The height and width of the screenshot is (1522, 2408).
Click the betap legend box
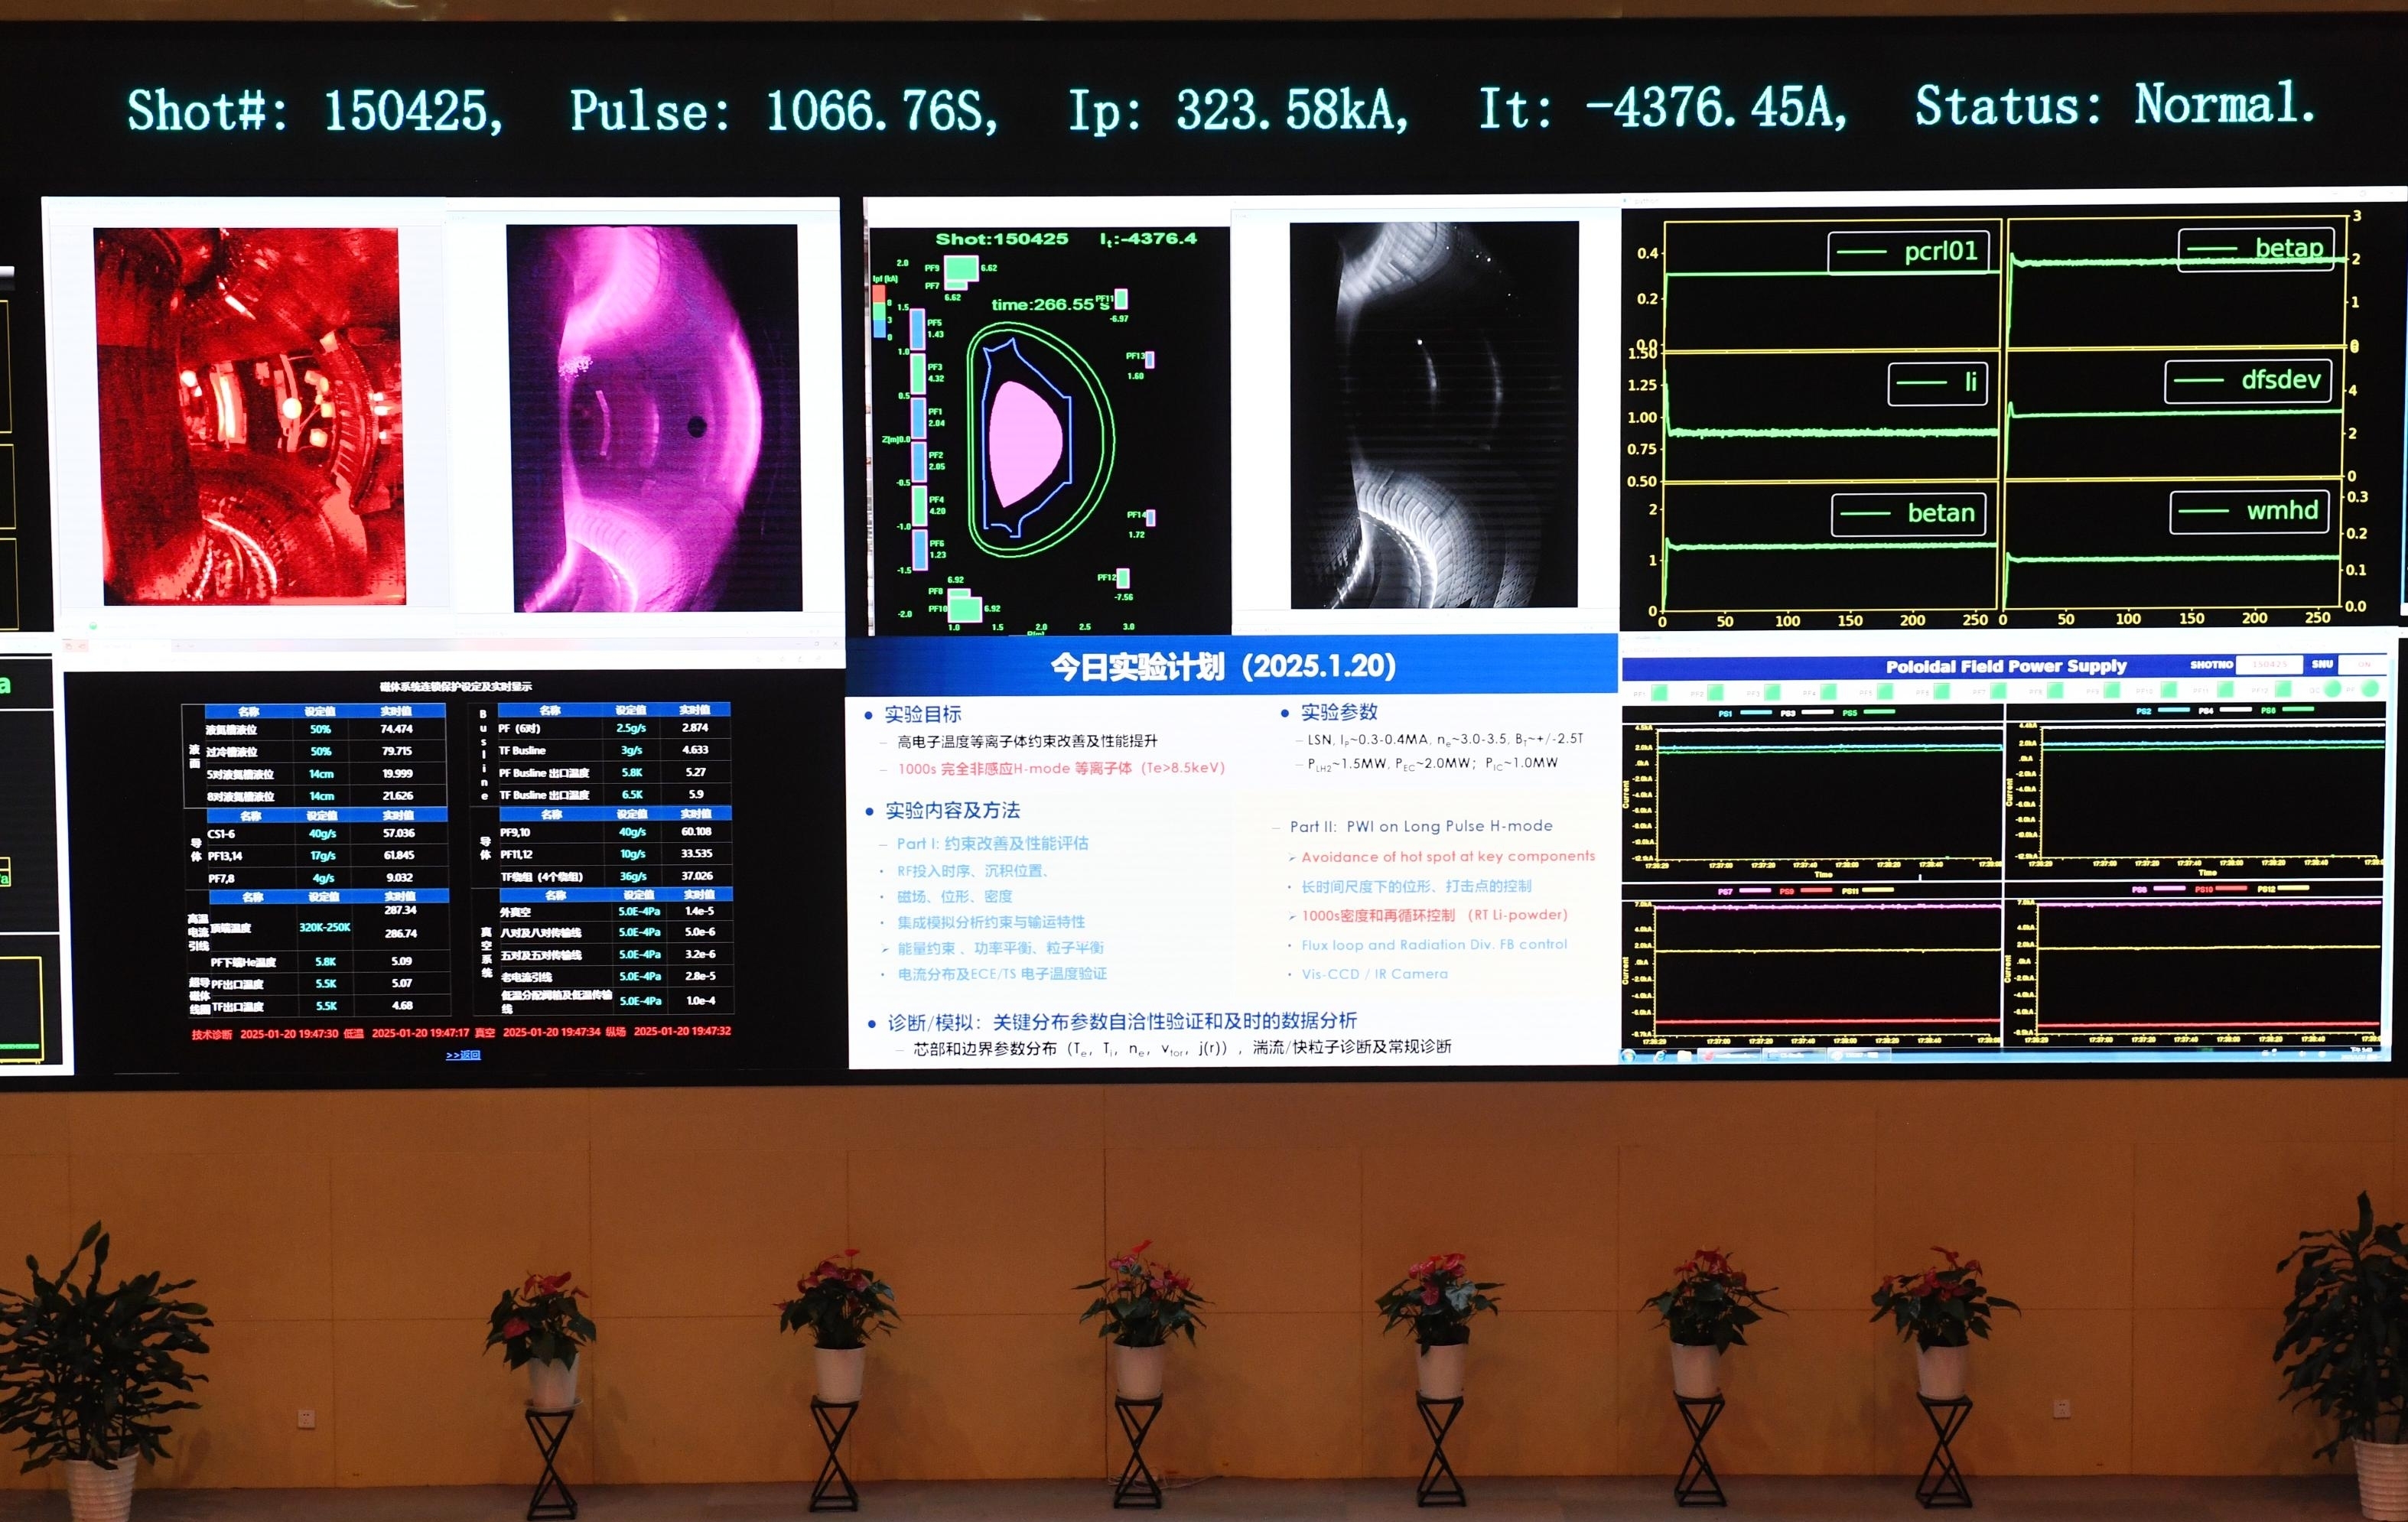[2256, 249]
